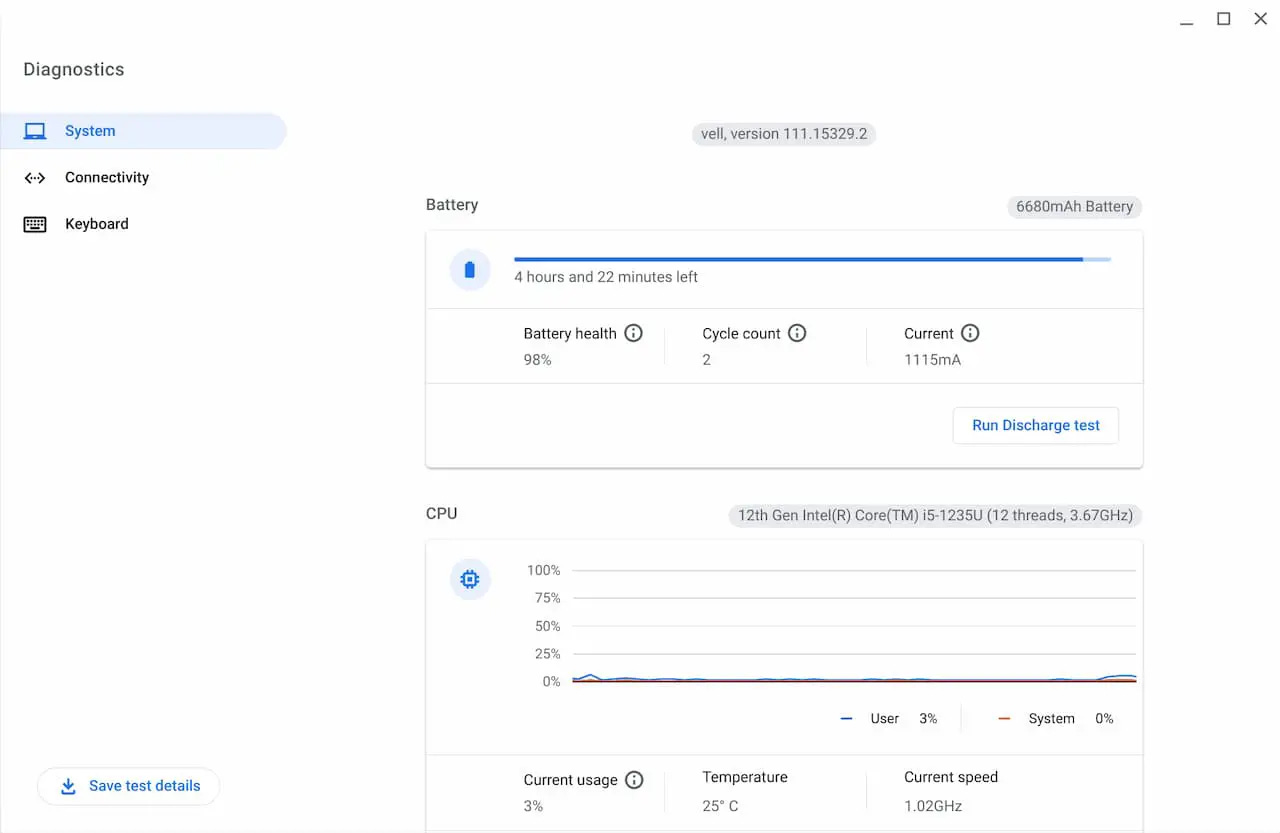Click the CPU chip icon

[x=470, y=579]
